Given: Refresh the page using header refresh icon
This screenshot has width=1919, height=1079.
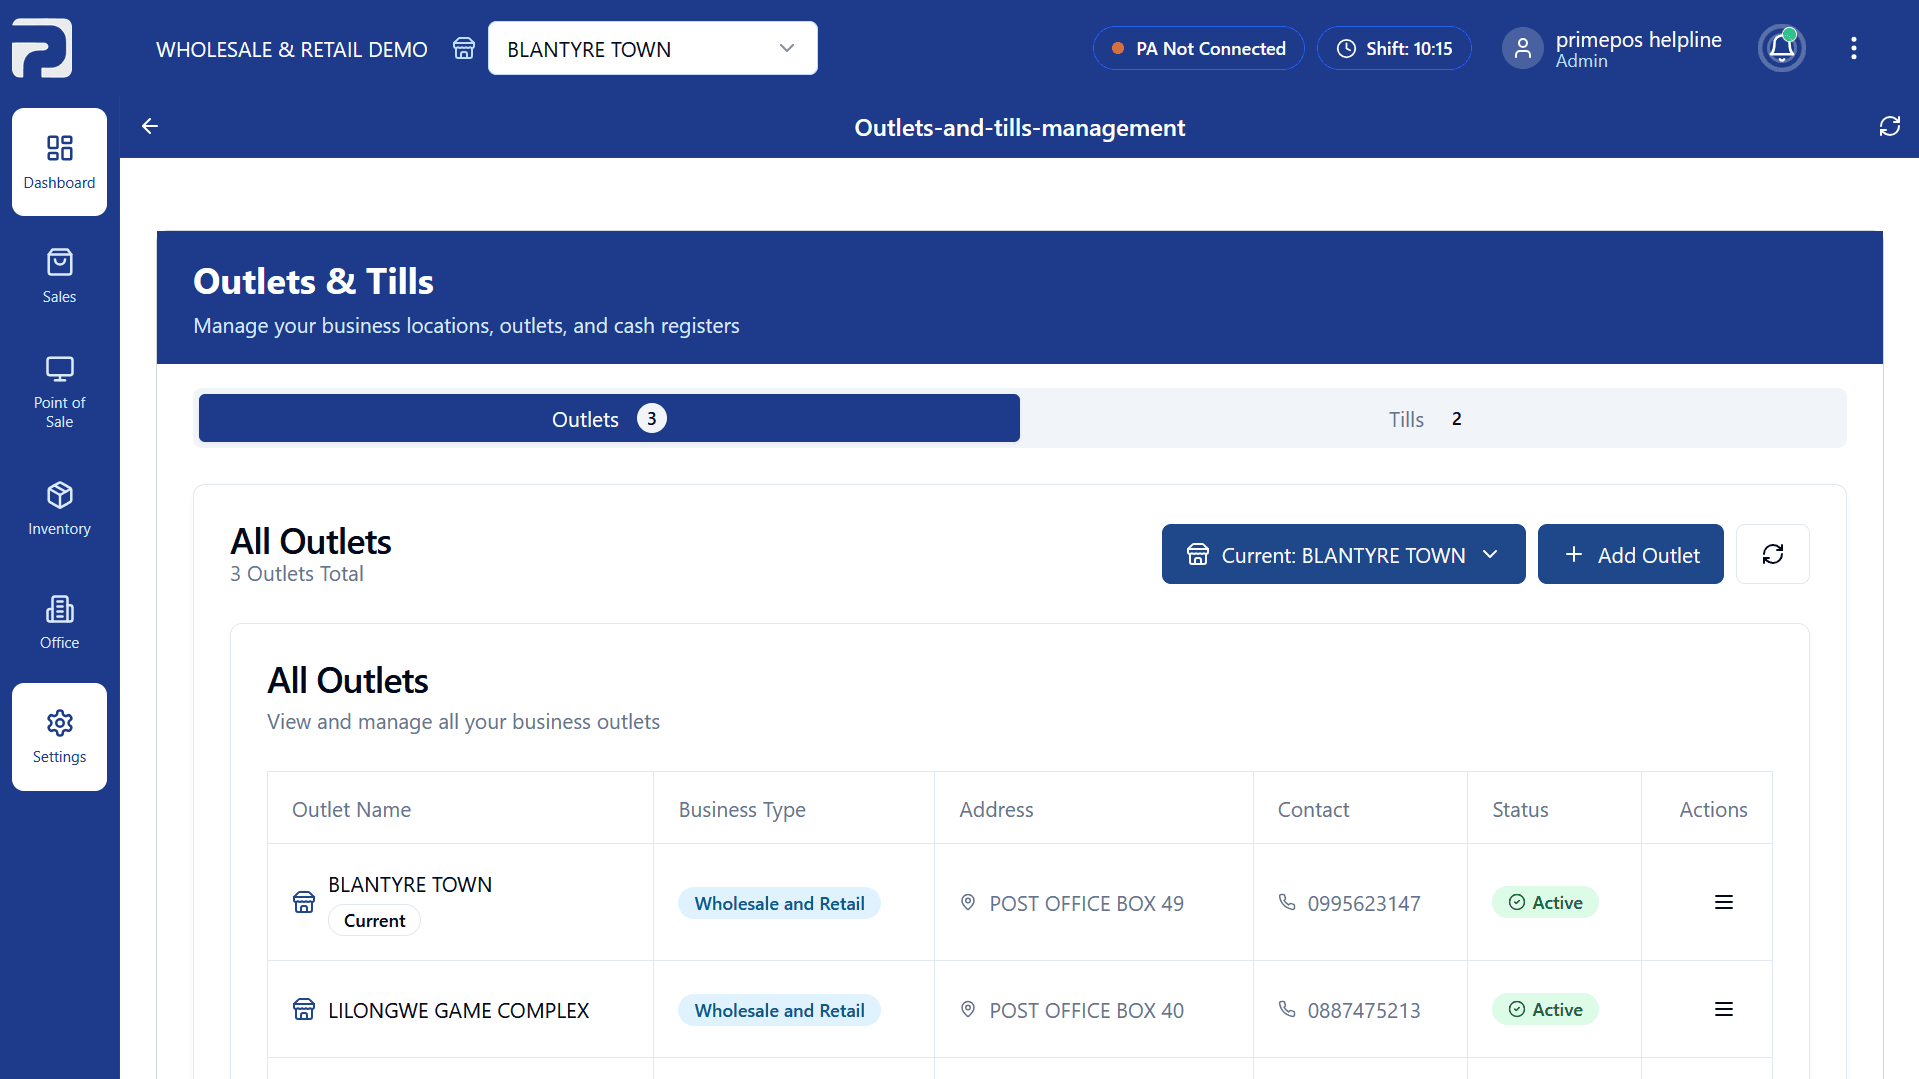Looking at the screenshot, I should pyautogui.click(x=1889, y=126).
